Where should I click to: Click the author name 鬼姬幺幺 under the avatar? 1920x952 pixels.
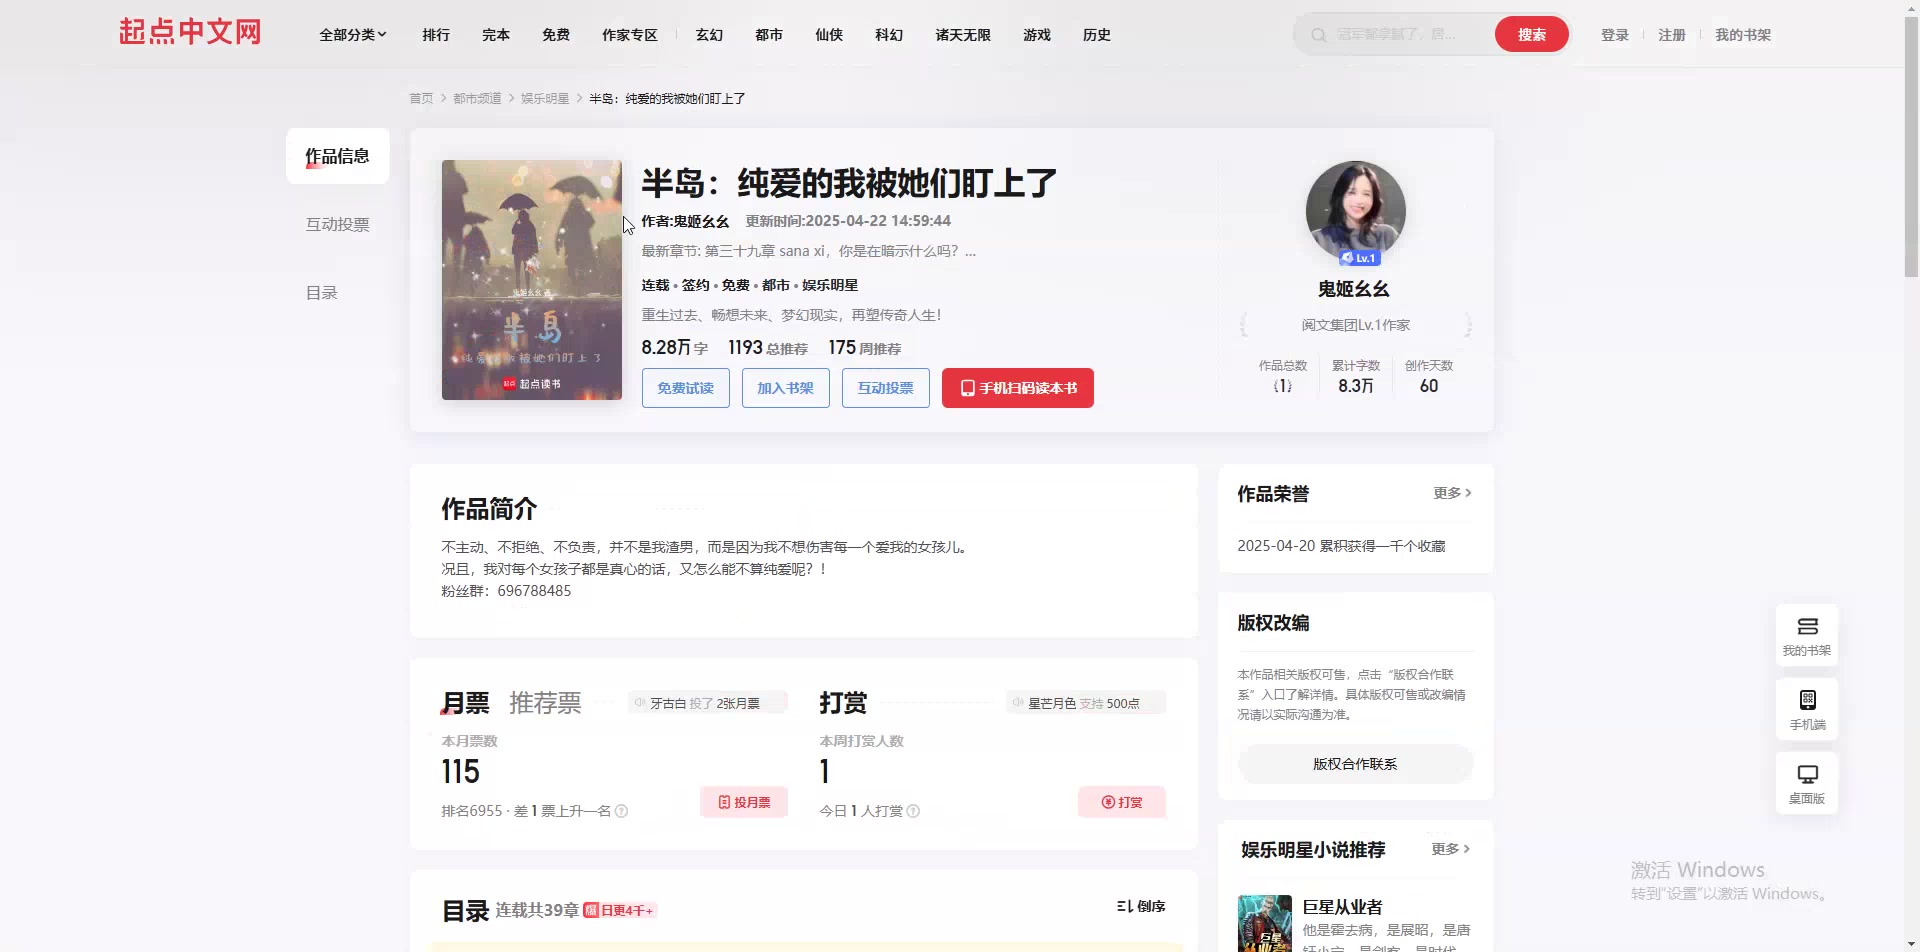click(1354, 289)
